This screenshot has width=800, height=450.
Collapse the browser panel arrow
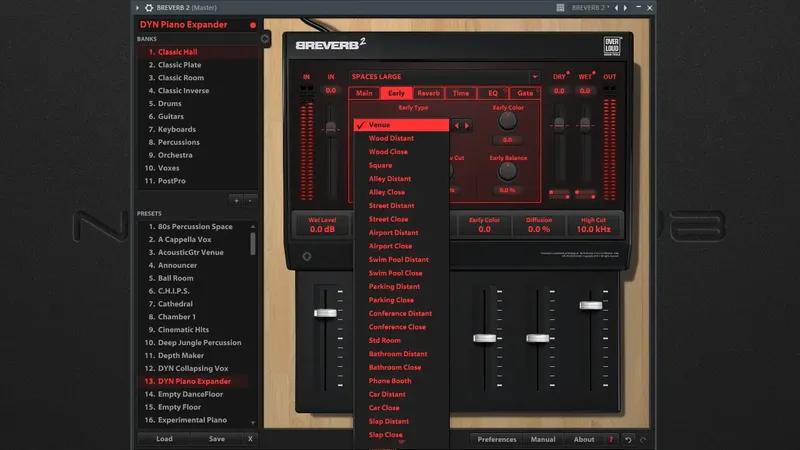[x=265, y=39]
